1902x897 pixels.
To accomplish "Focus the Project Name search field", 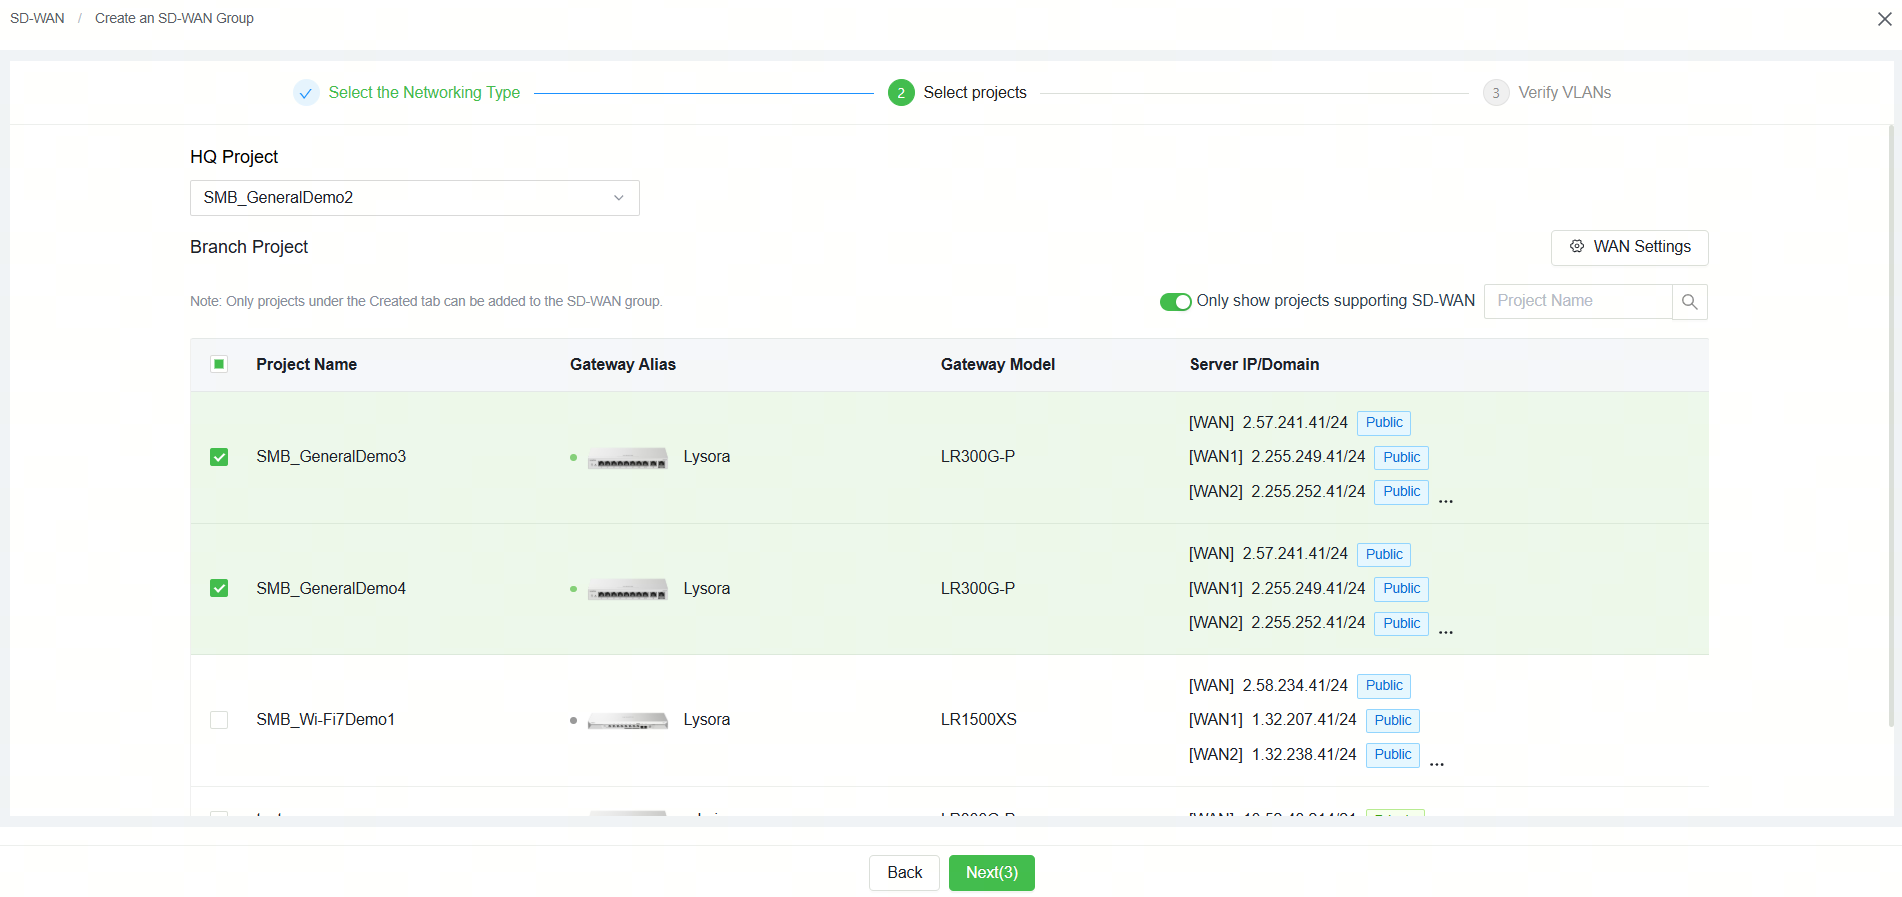I will [1578, 301].
